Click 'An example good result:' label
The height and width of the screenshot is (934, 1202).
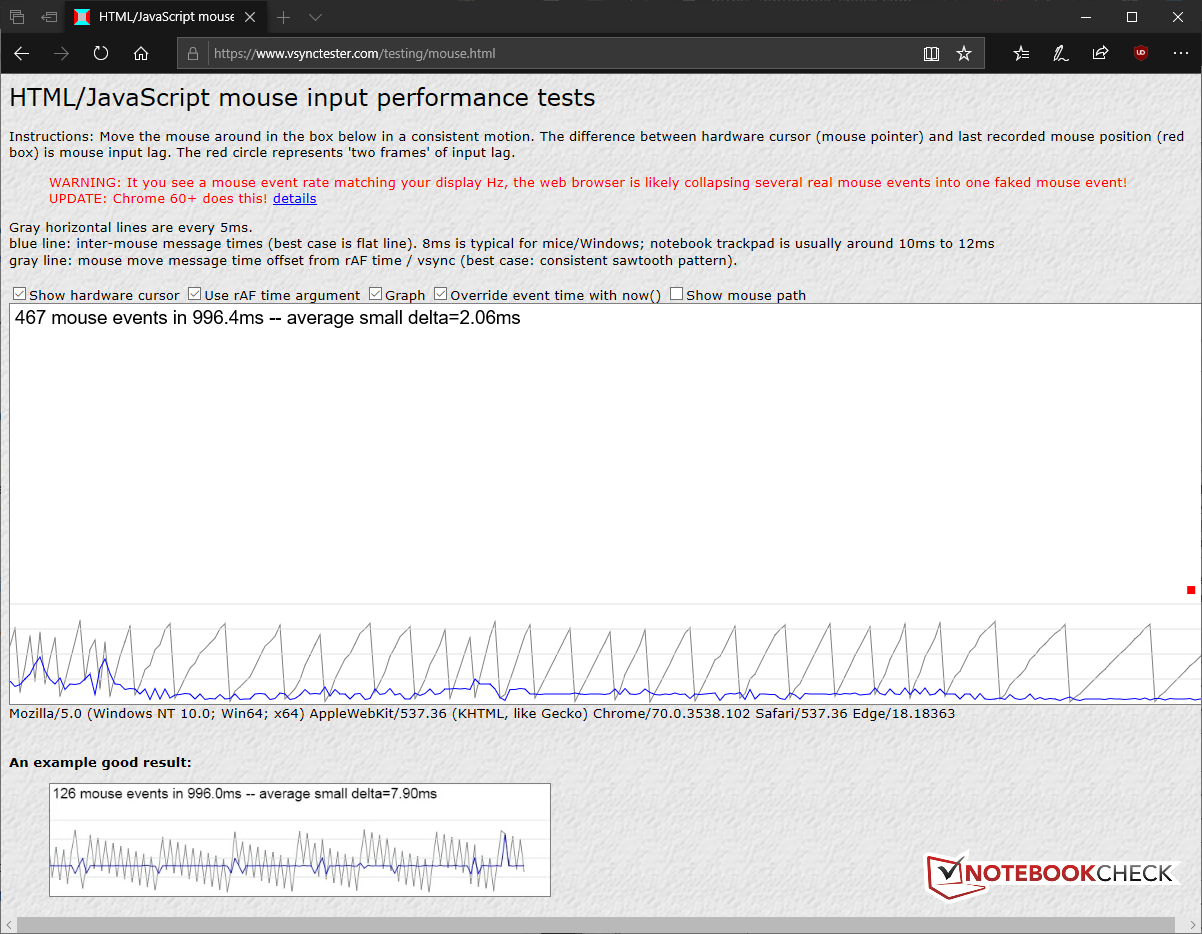click(100, 762)
